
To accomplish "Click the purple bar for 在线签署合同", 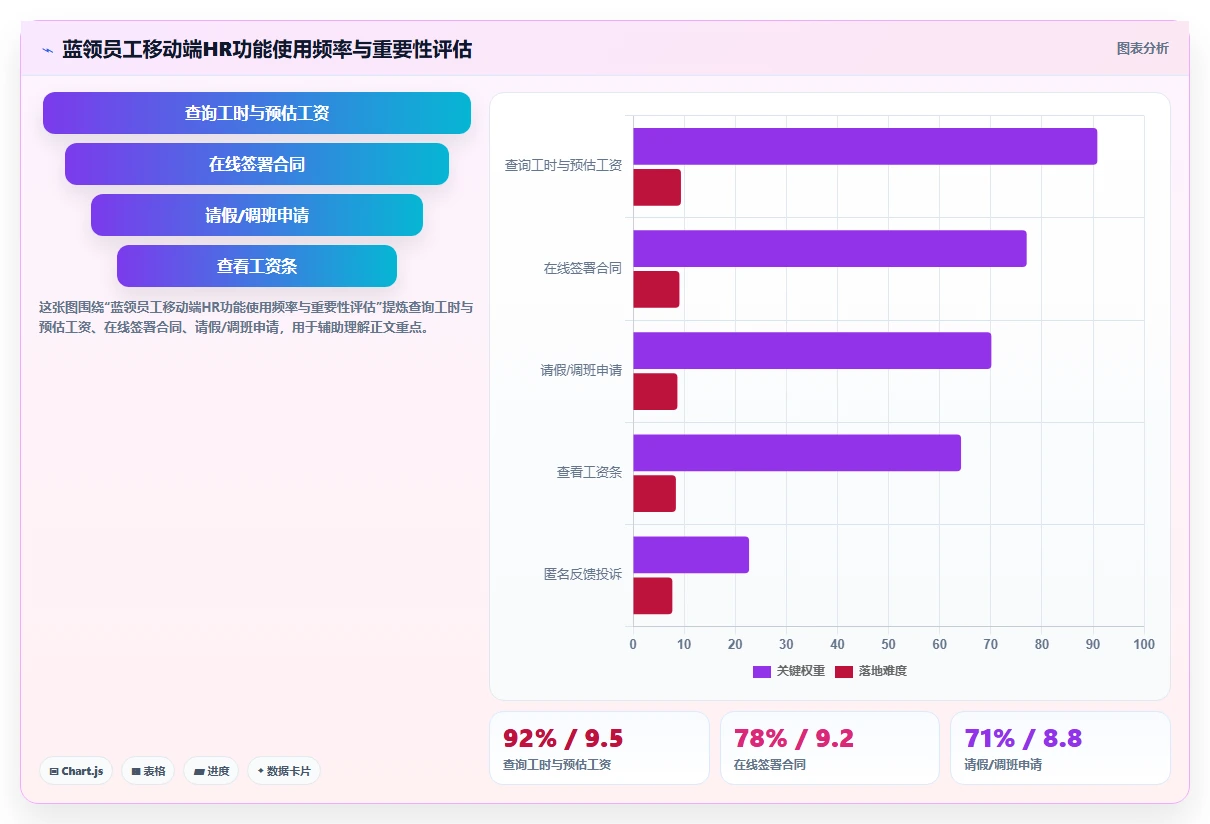I will pyautogui.click(x=829, y=248).
